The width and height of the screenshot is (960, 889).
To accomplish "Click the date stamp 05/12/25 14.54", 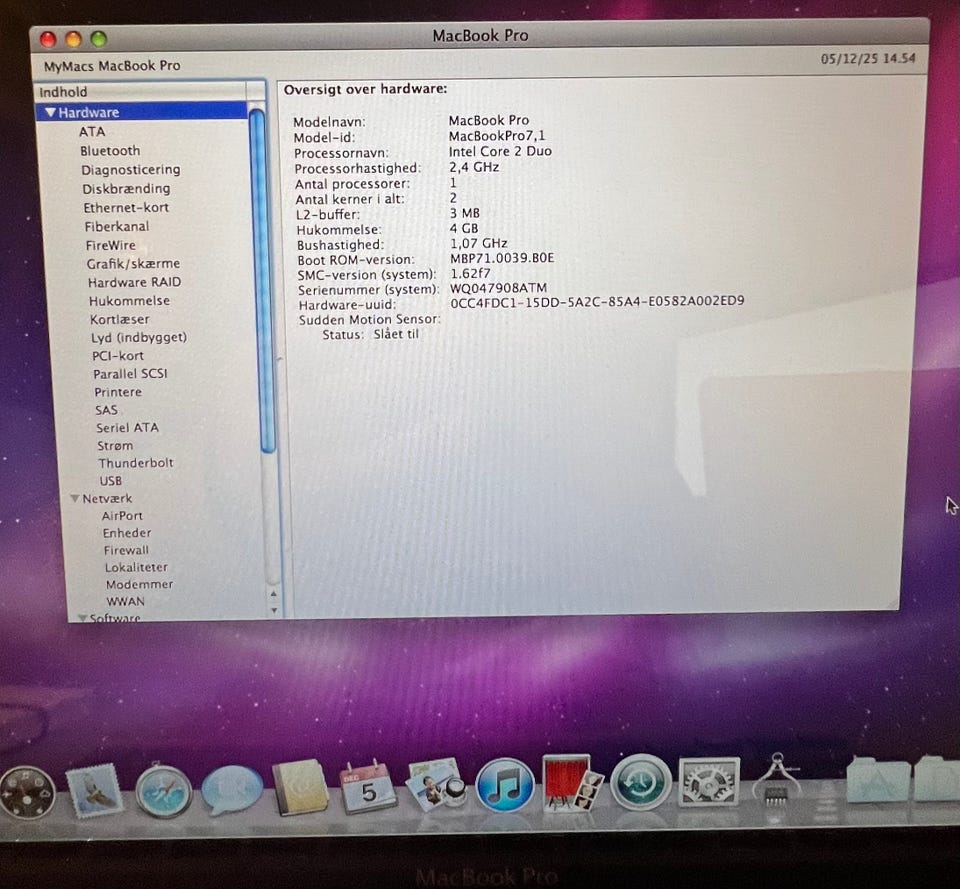I will [868, 58].
